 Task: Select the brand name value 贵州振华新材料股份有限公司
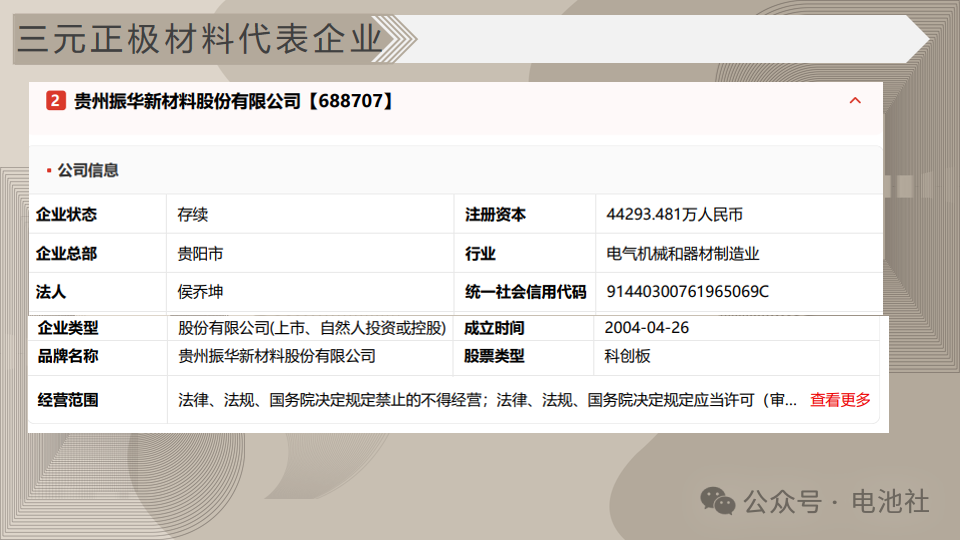(x=277, y=356)
